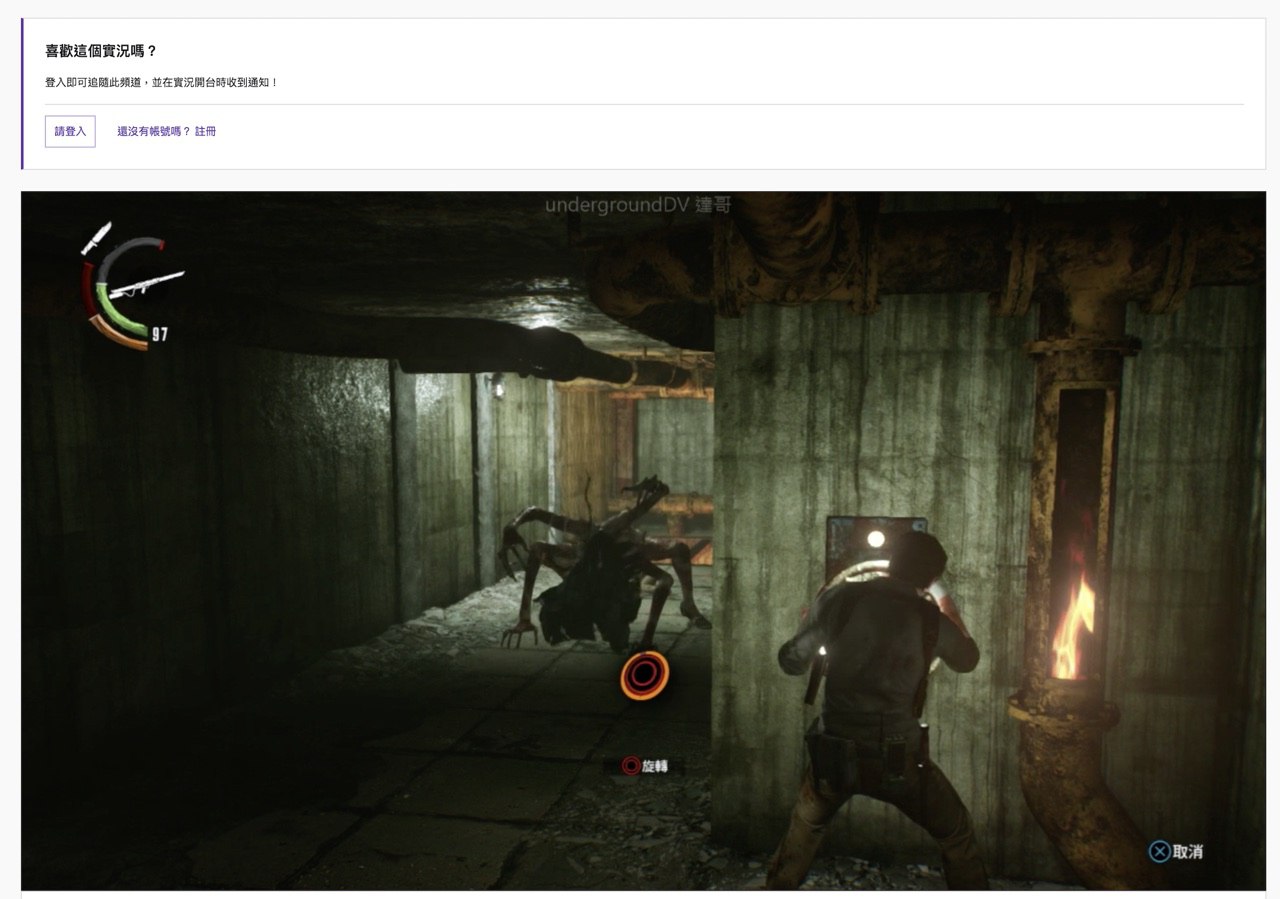The image size is (1280, 899).
Task: Click the orange stamina arc gauge
Action: (x=117, y=335)
